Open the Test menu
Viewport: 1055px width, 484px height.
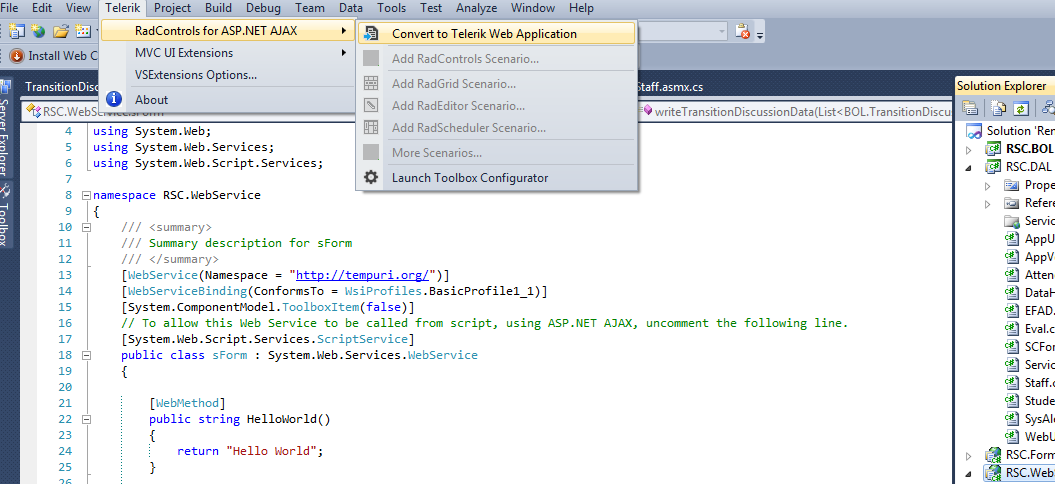coord(431,8)
